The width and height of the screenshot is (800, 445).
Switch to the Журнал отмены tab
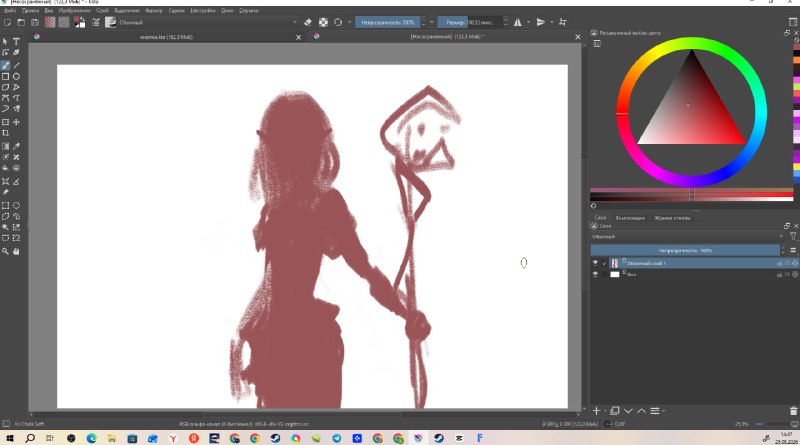[672, 218]
